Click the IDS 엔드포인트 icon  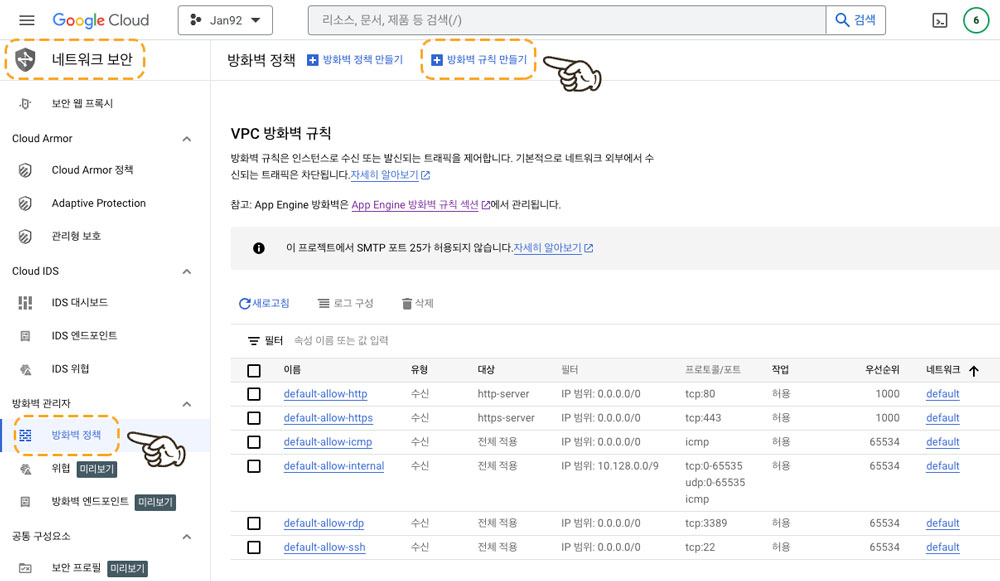[25, 335]
